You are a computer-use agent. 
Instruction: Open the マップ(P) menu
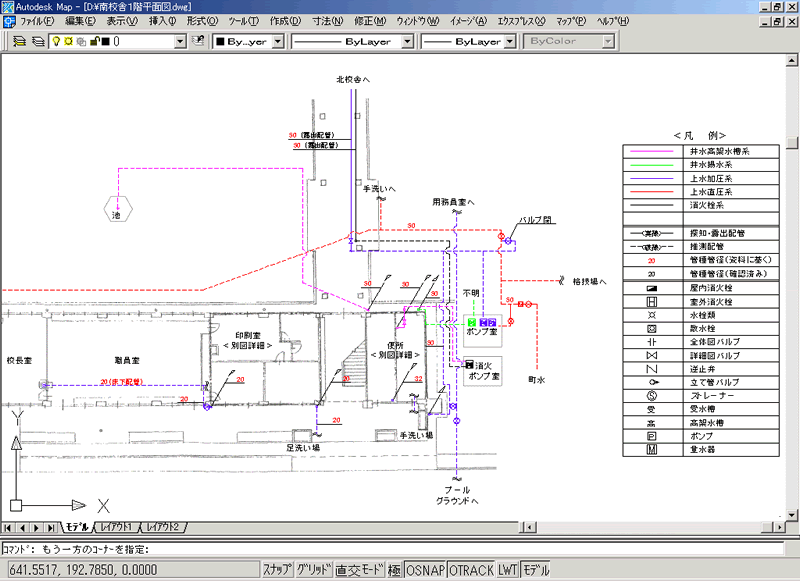click(571, 21)
